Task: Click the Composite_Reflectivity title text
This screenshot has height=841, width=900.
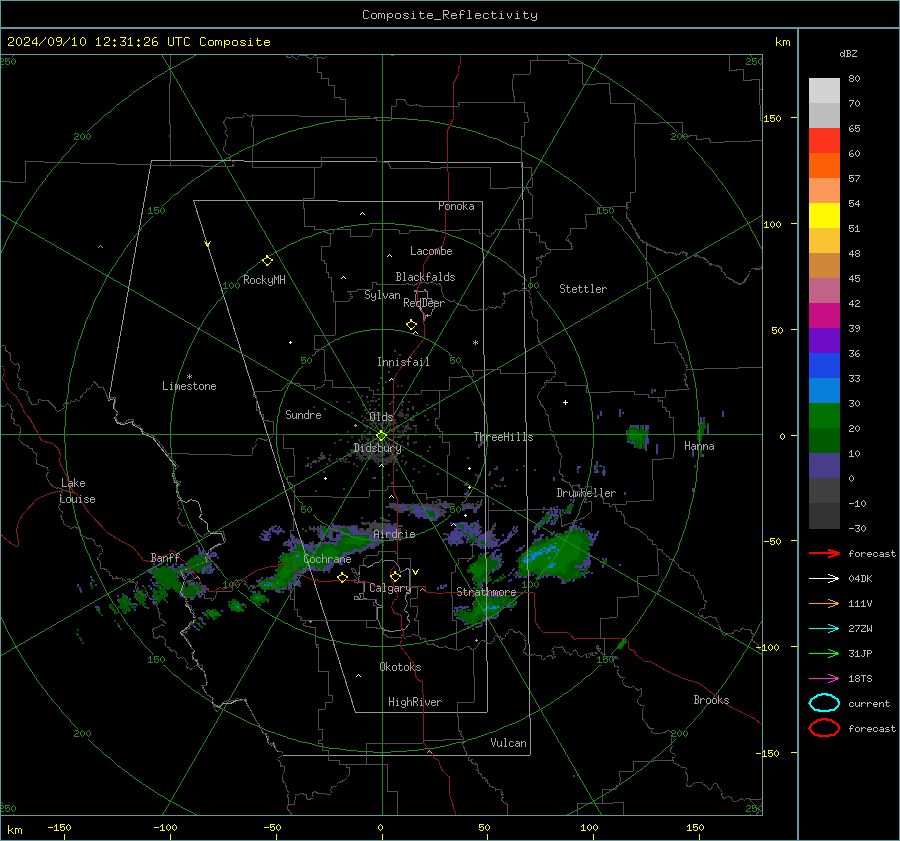Action: coord(450,15)
